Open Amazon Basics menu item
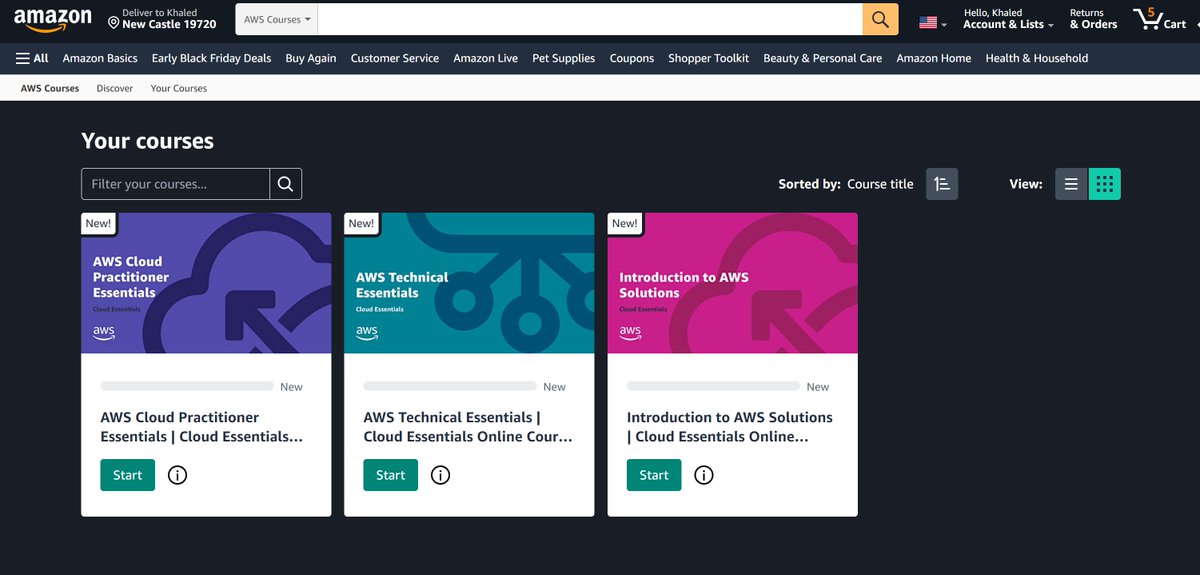Viewport: 1200px width, 575px height. tap(100, 58)
